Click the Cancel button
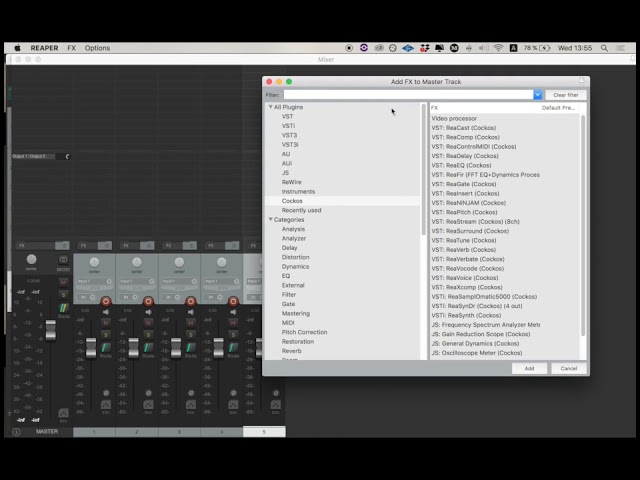 pos(569,368)
